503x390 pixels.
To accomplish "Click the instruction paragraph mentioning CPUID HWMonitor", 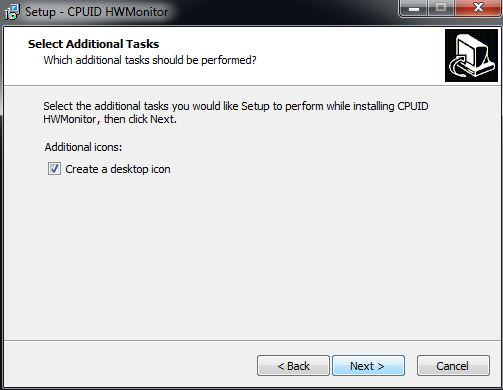I will coord(236,112).
